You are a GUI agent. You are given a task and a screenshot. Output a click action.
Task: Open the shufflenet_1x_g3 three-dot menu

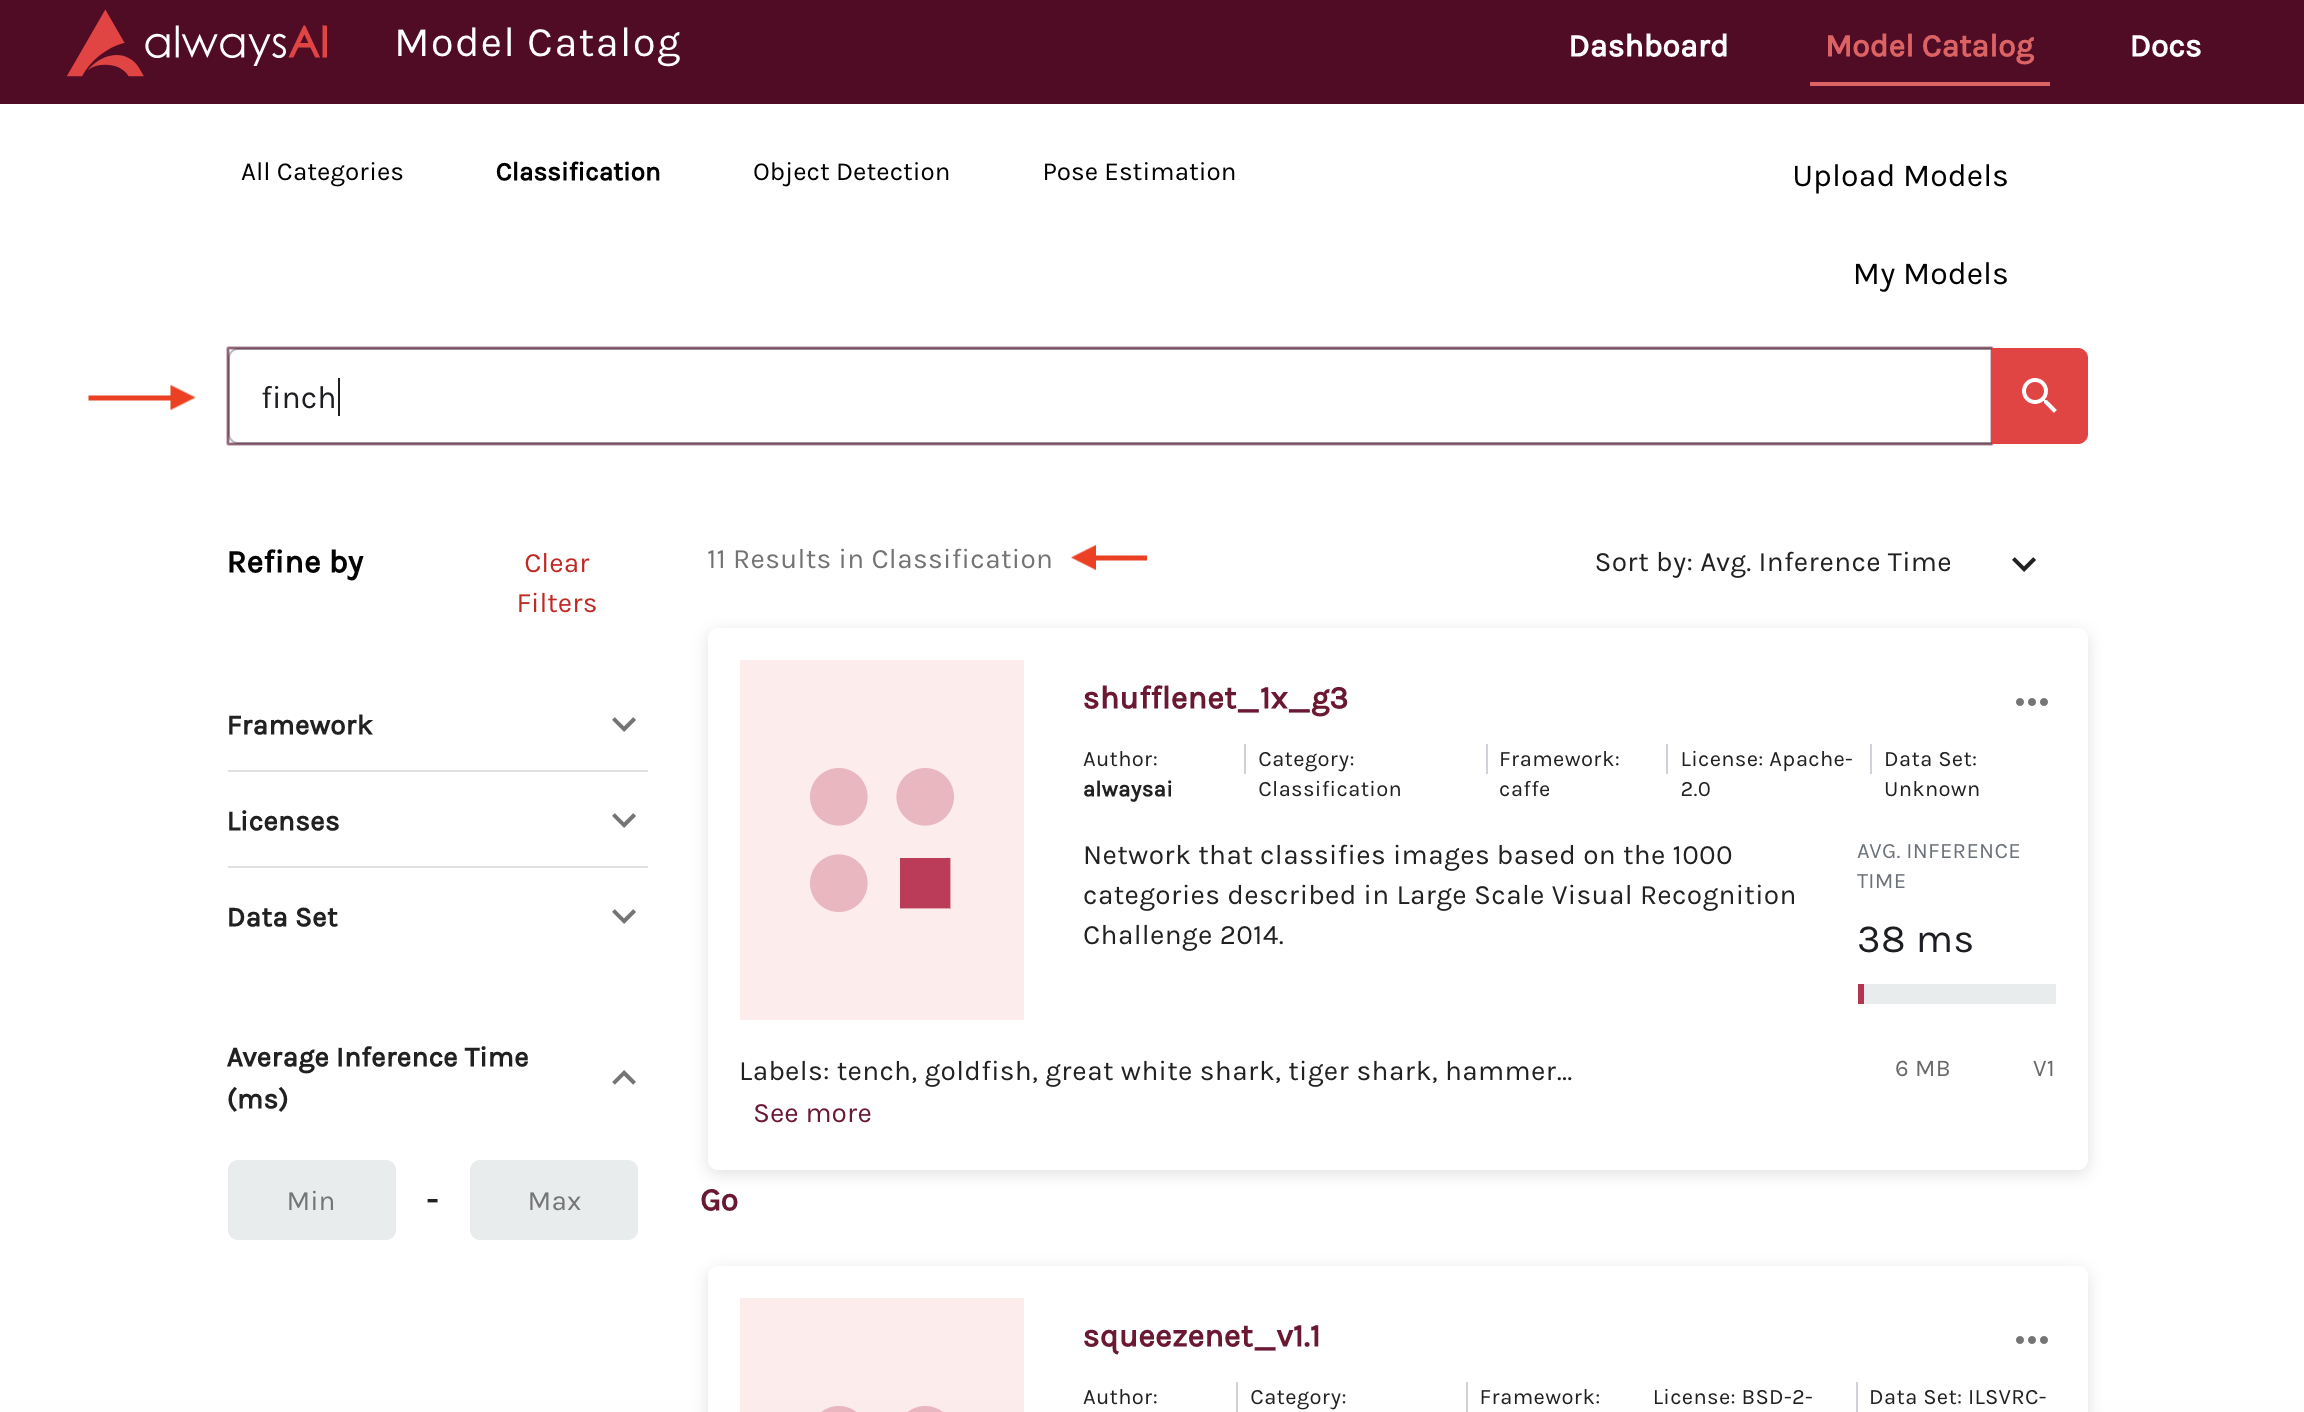point(2031,702)
